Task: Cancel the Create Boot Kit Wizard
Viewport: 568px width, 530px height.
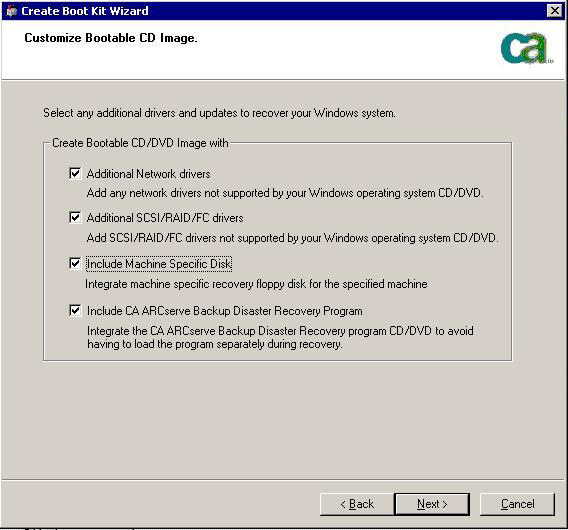Action: (x=517, y=504)
